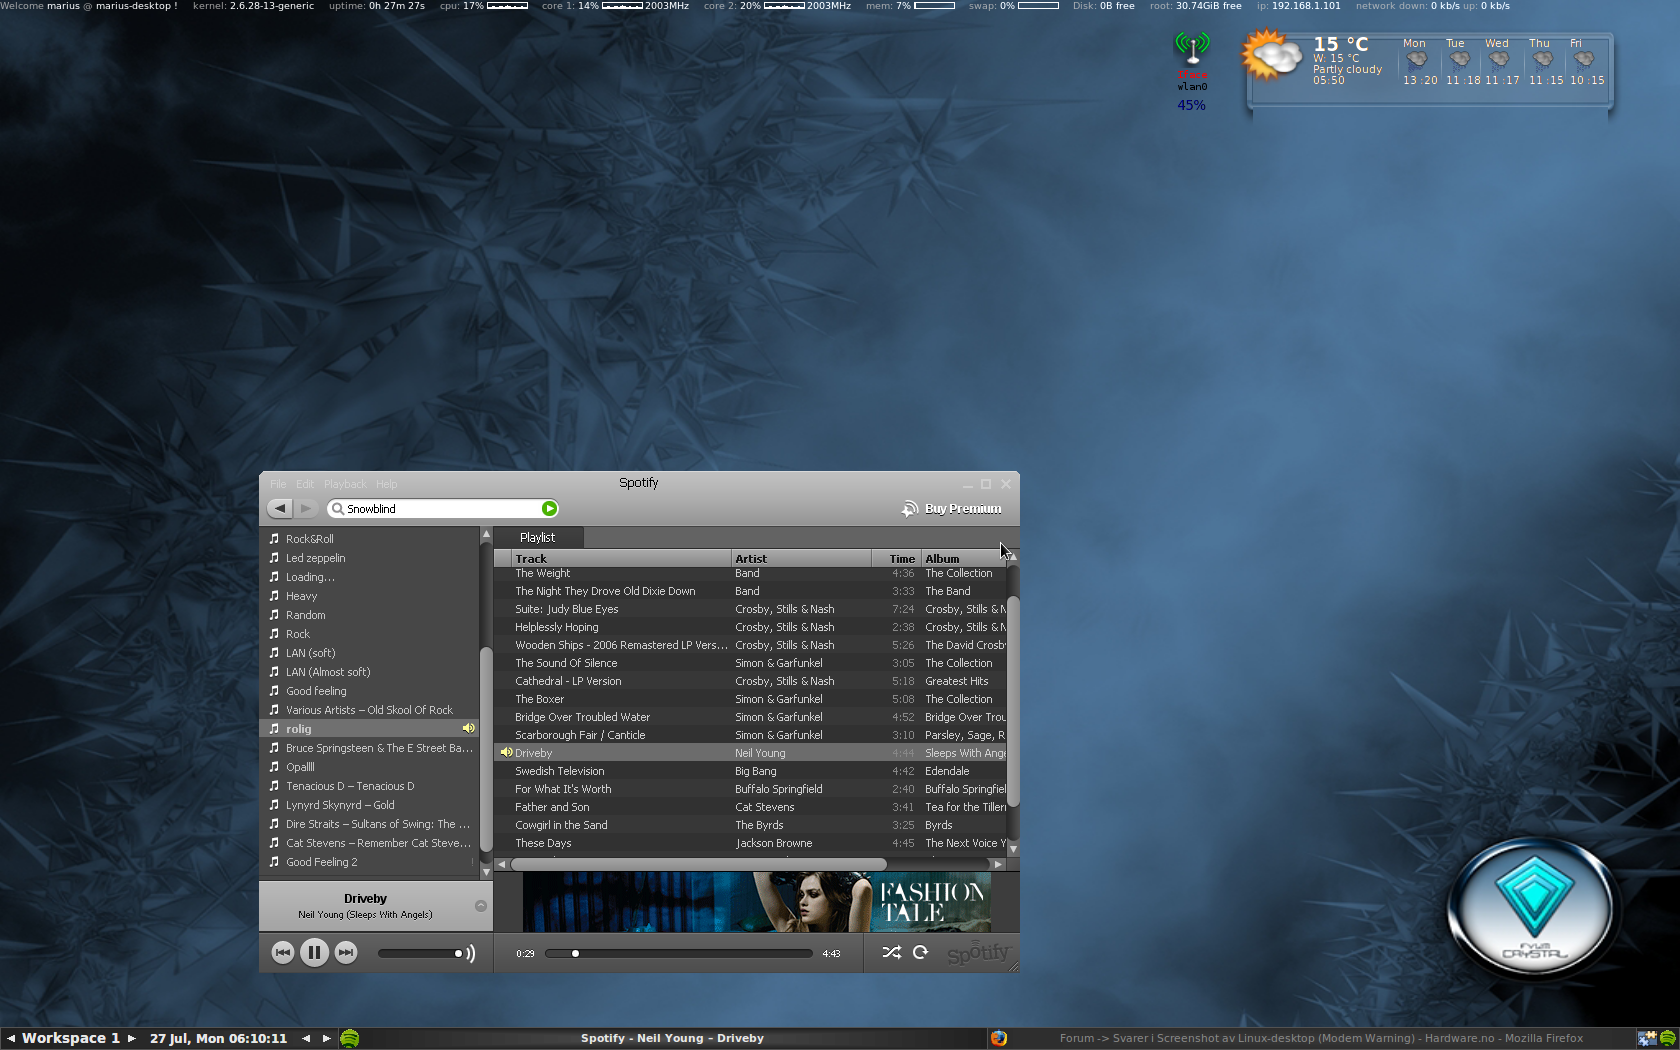Sort by the Track column header
1680x1050 pixels.
pos(621,558)
